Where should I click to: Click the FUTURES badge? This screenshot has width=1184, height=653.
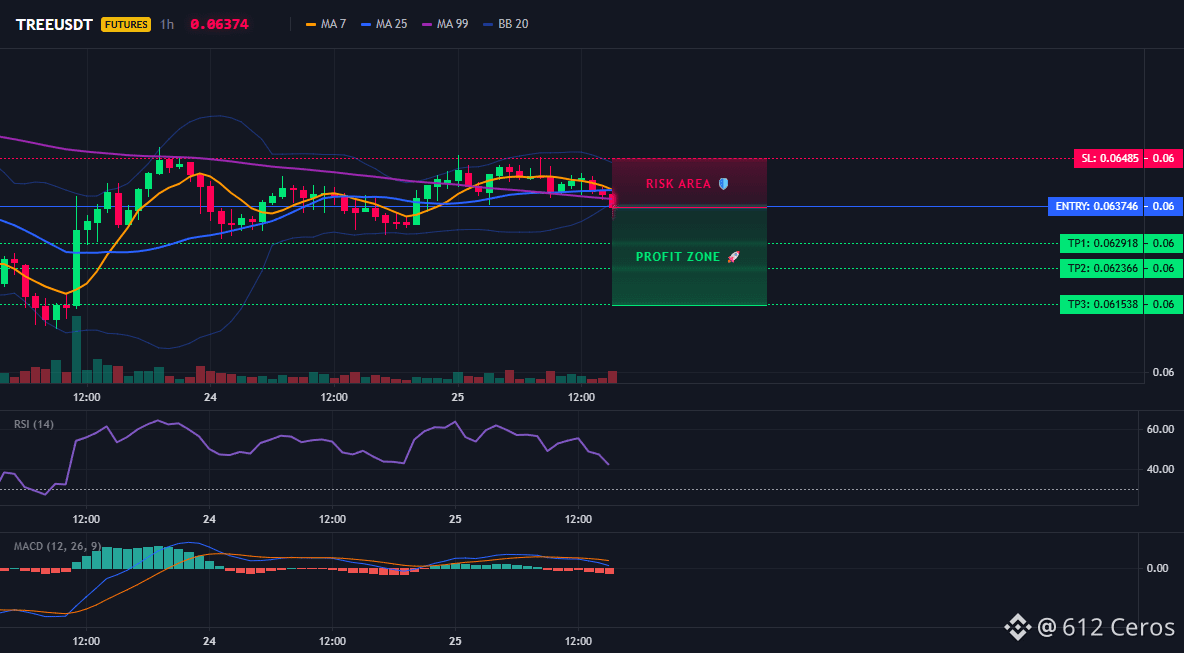(126, 24)
